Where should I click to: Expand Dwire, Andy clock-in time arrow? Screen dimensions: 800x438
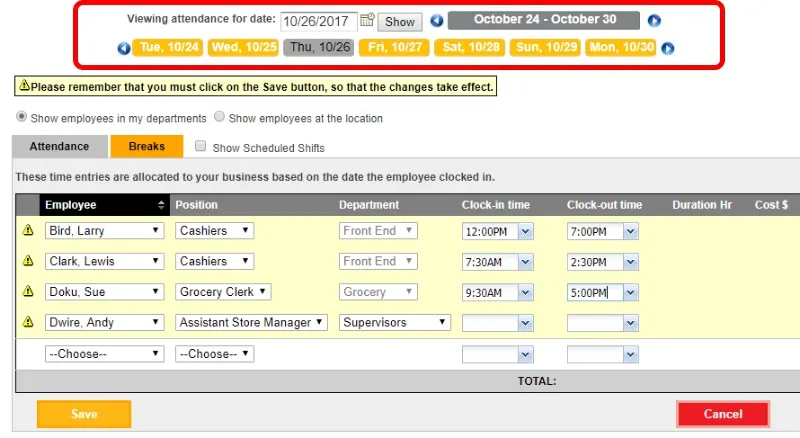[526, 323]
